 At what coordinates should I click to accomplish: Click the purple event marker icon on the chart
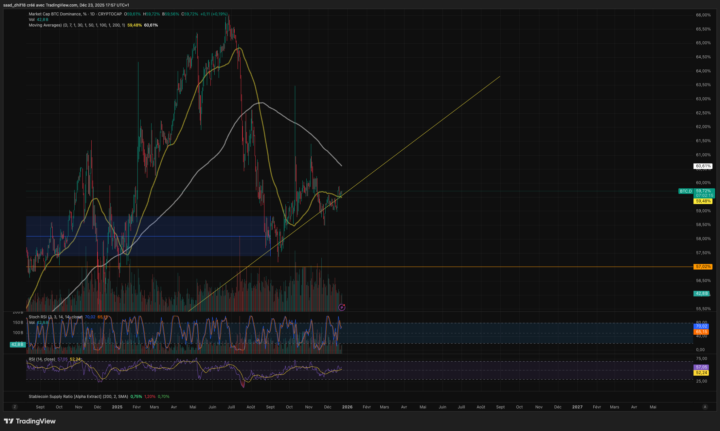(342, 307)
